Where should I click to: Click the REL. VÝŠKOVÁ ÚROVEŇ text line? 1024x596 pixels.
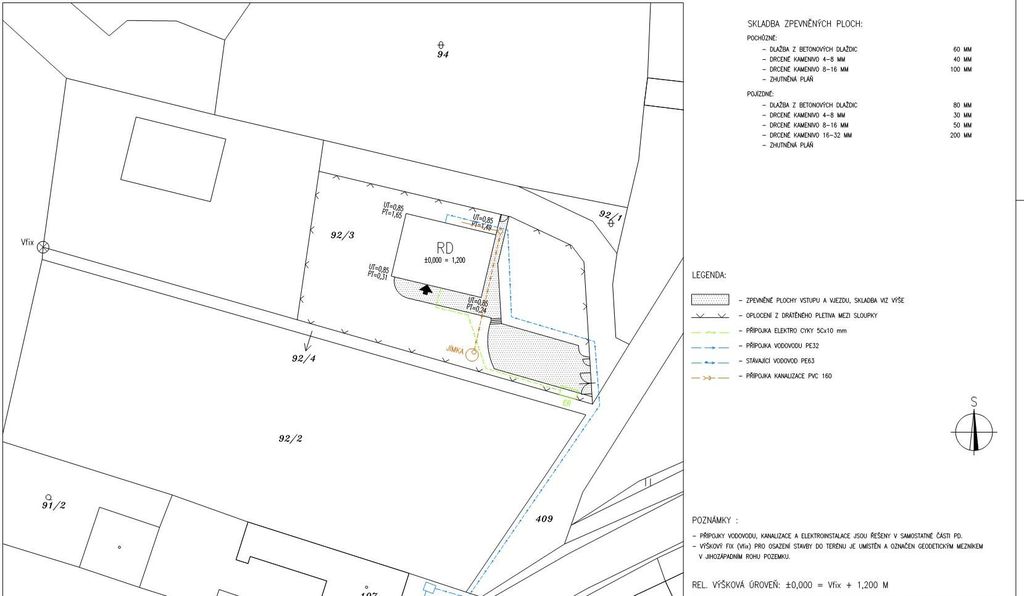pyautogui.click(x=790, y=583)
